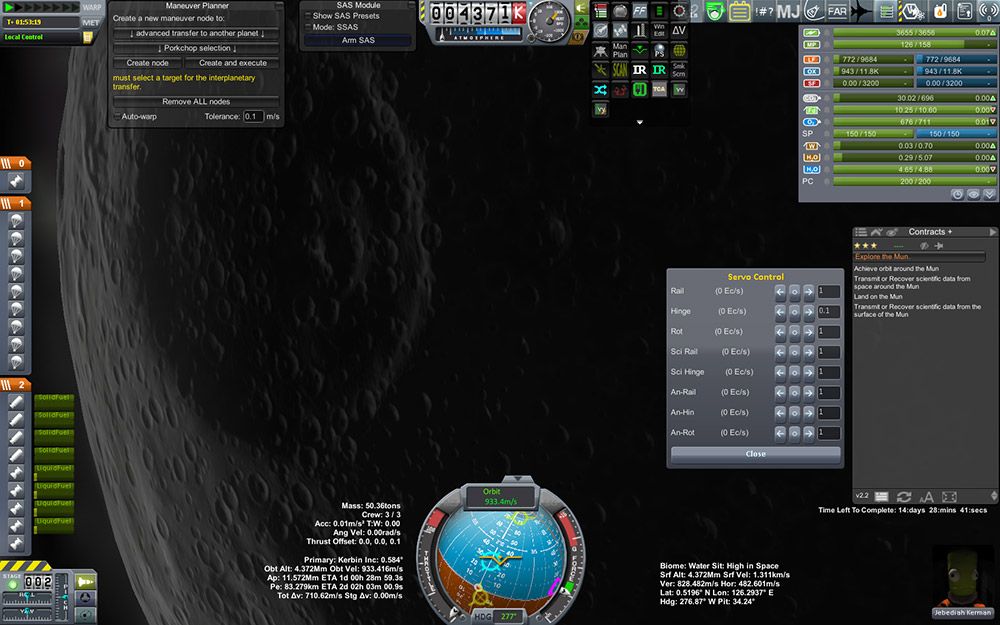Toggle visibility eye icon in resource panel
1000x625 pixels.
tap(973, 195)
